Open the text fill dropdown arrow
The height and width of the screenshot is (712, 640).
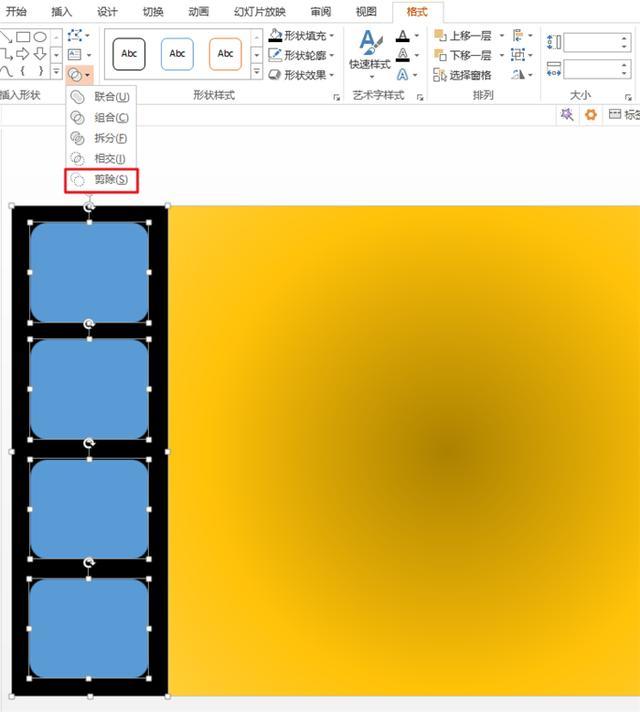point(417,35)
